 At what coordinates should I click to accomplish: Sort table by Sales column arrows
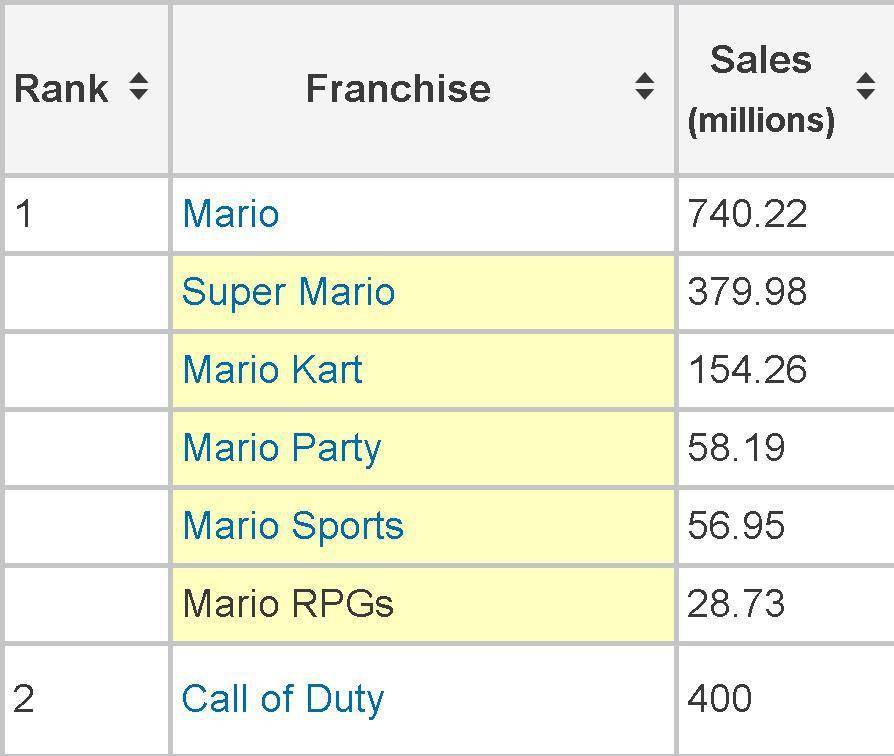[865, 86]
